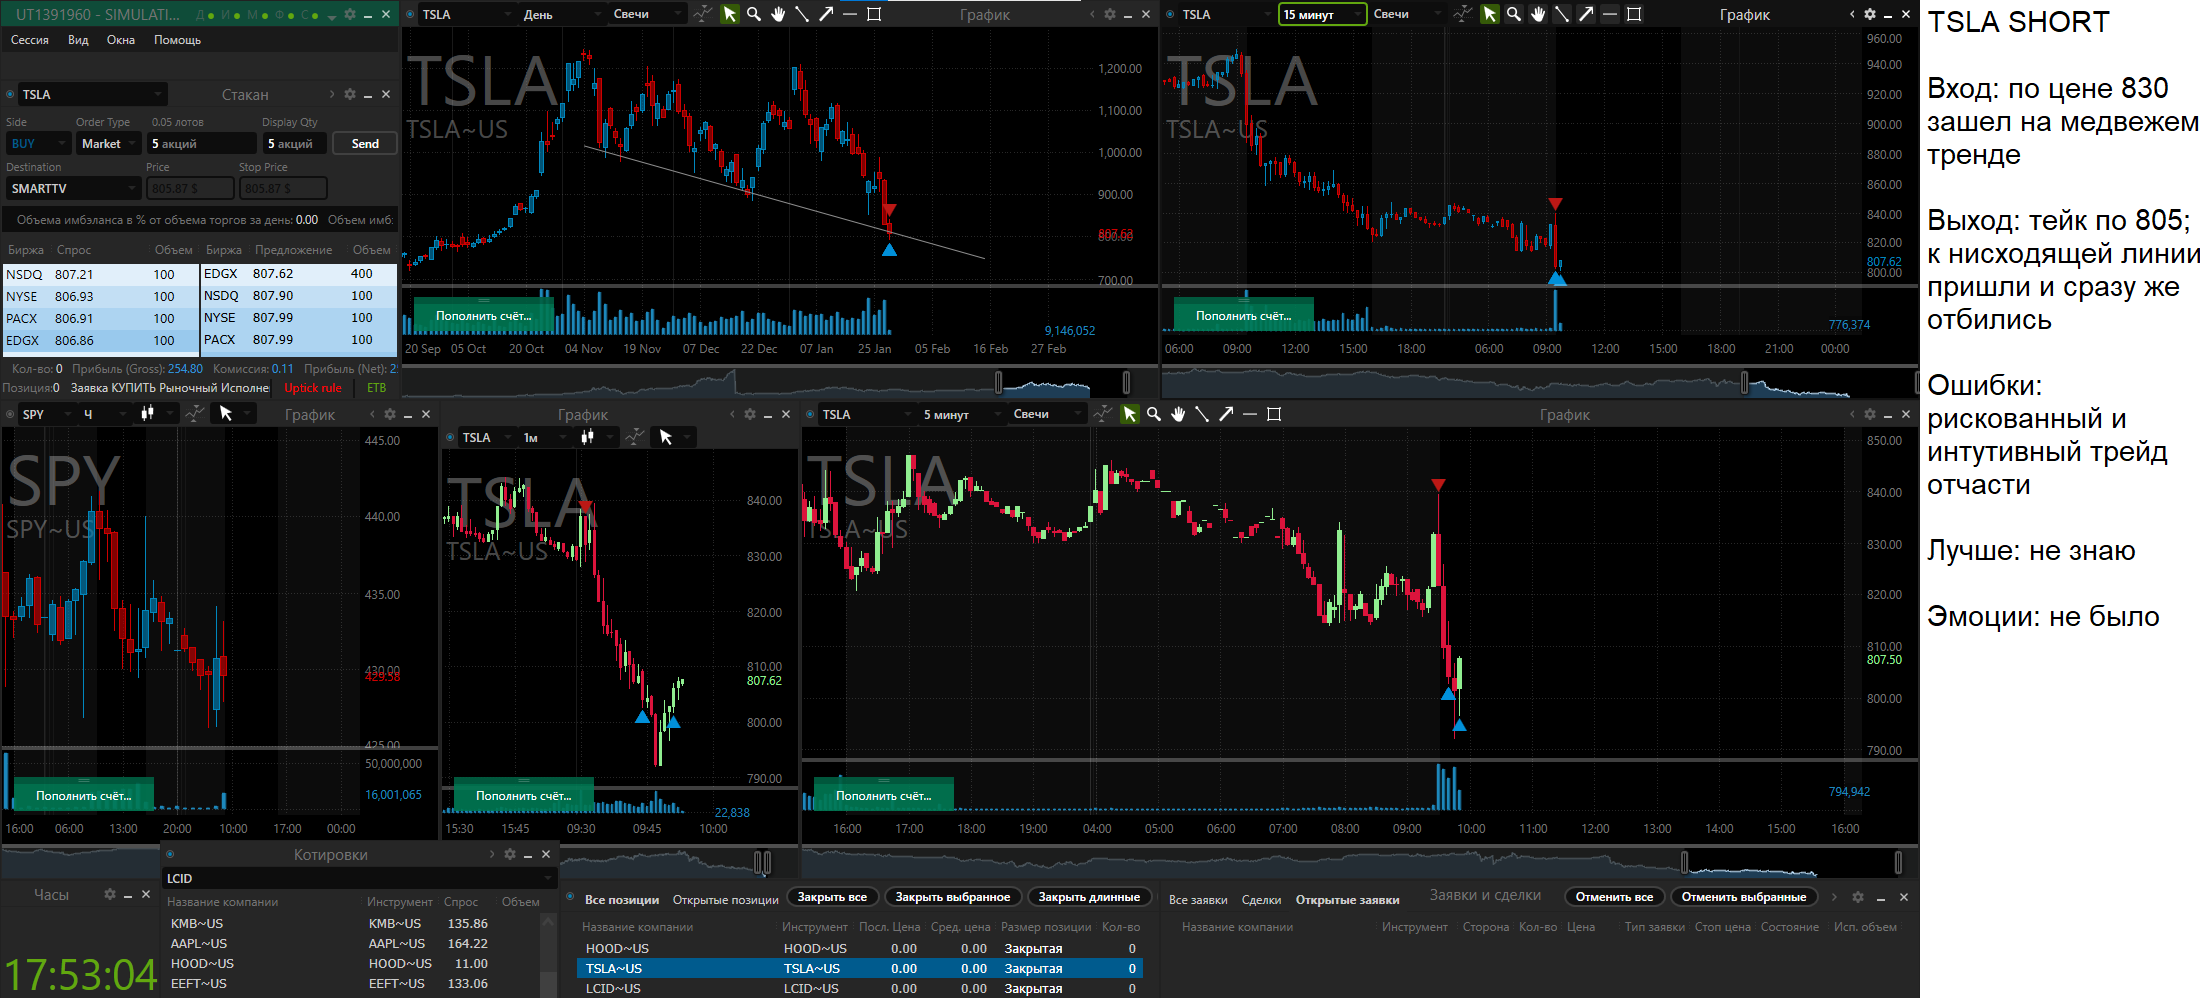
Task: Toggle the link radio in the Котировки panel
Action: point(170,854)
